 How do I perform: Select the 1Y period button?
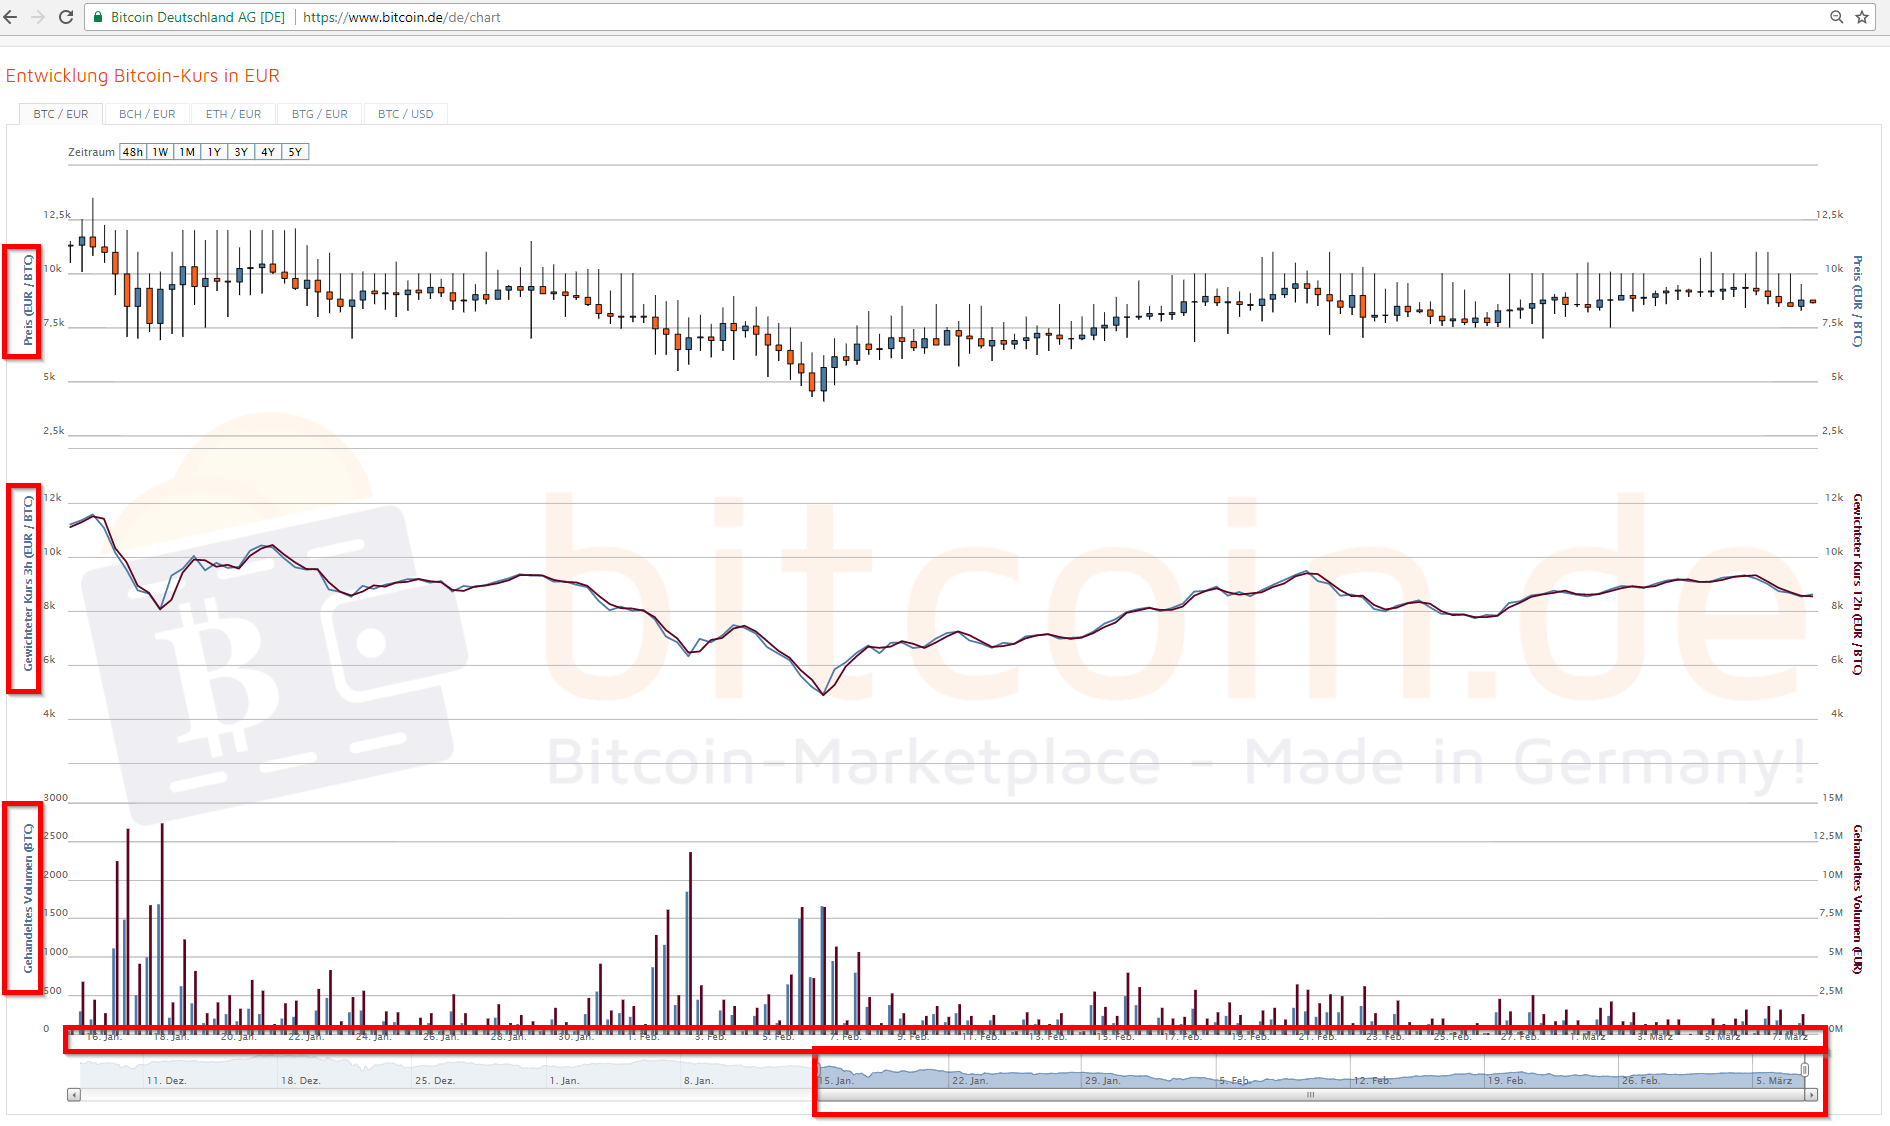pos(212,151)
